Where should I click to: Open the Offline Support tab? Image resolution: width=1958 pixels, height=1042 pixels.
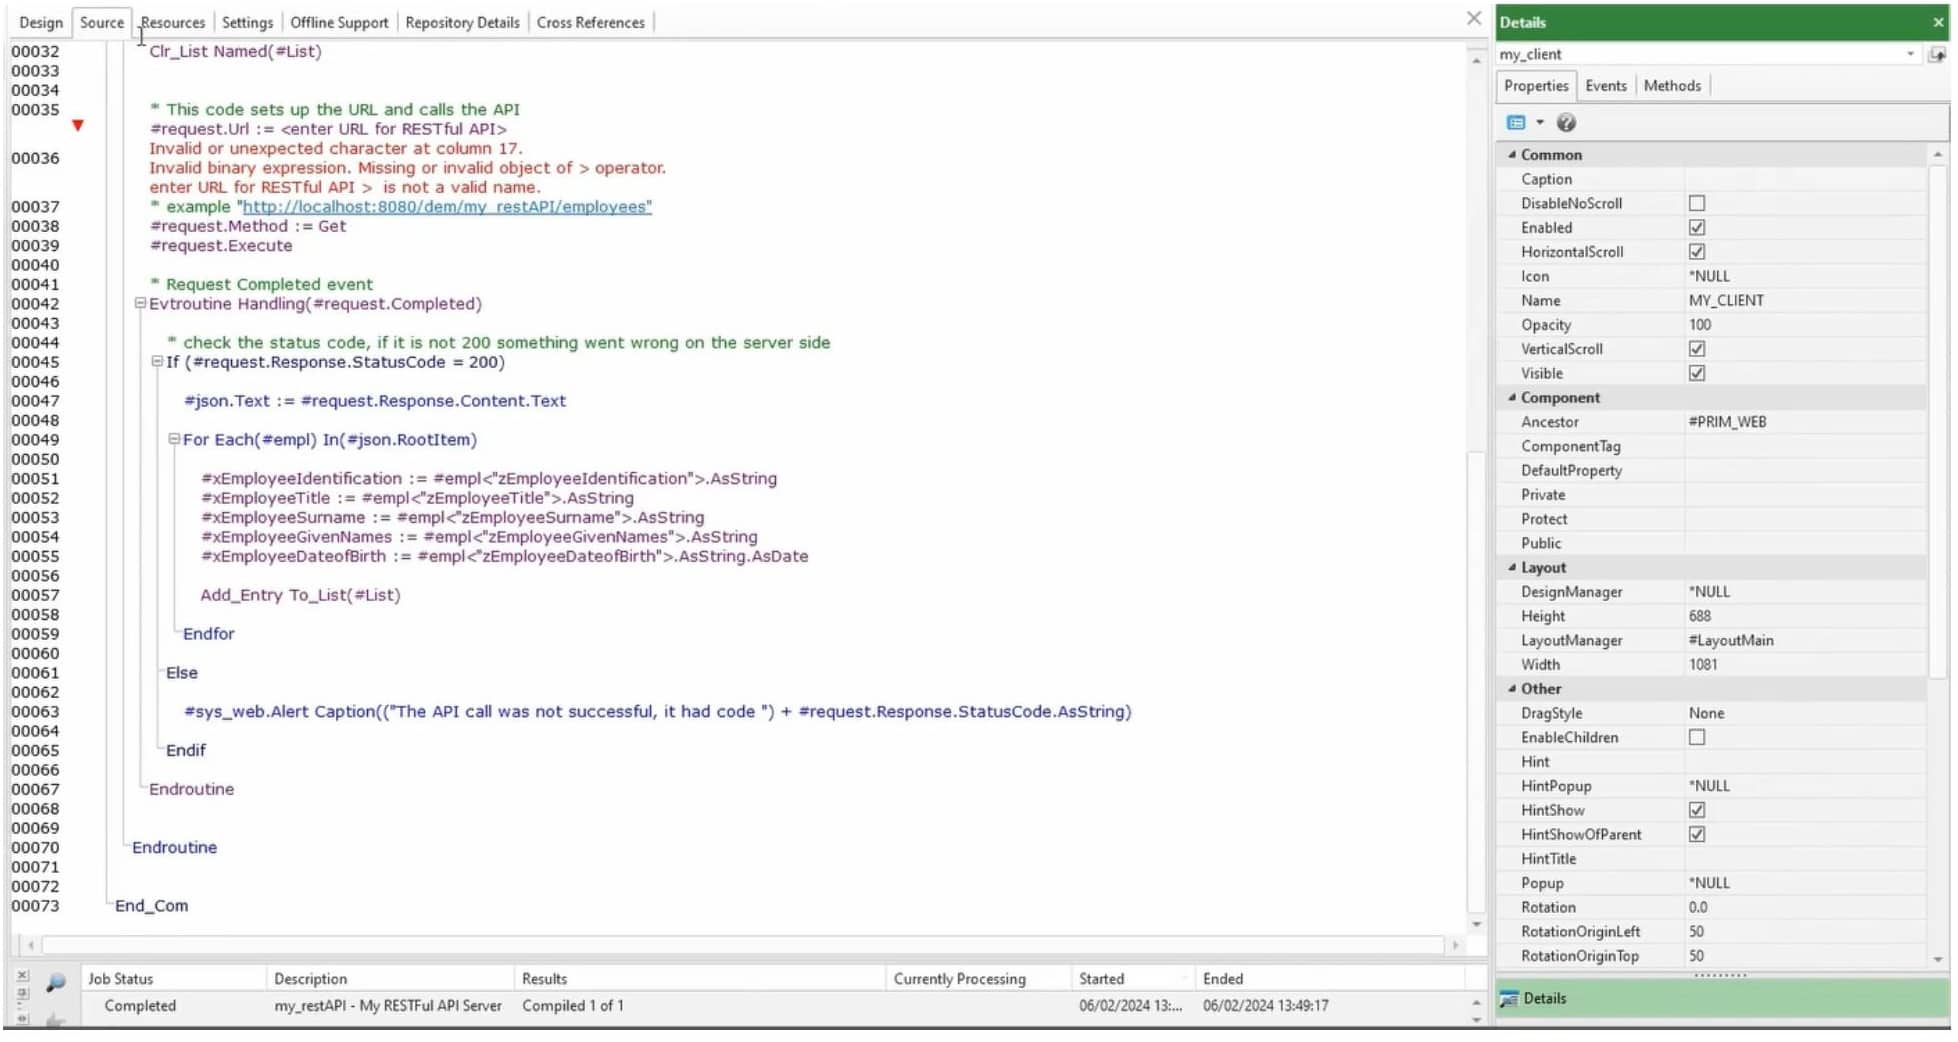tap(339, 22)
